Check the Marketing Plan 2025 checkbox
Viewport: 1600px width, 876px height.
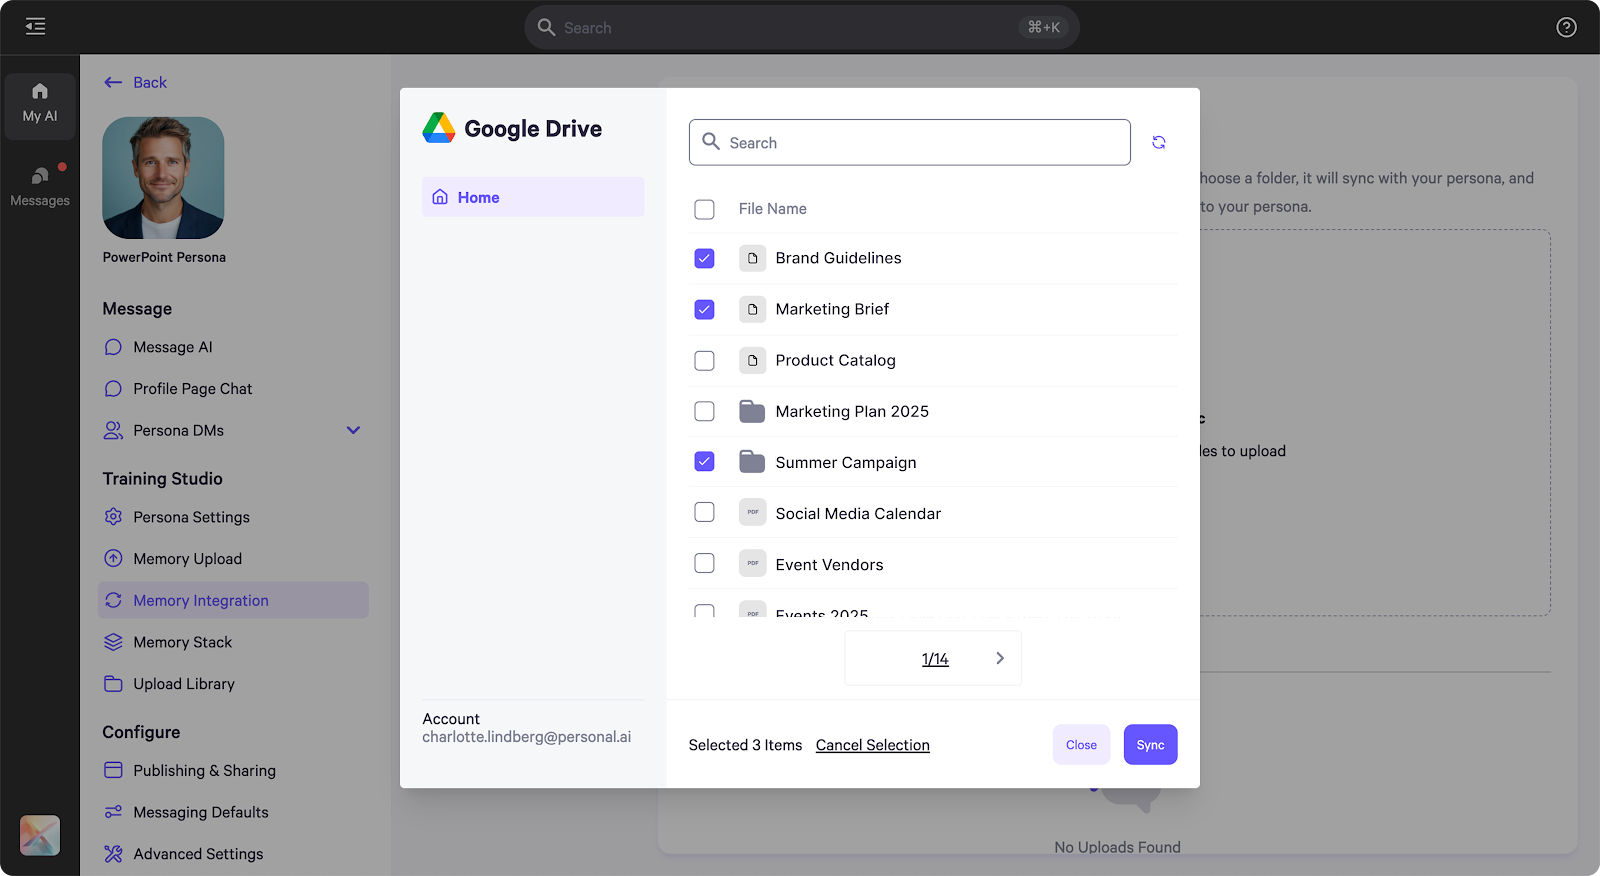[x=704, y=411]
